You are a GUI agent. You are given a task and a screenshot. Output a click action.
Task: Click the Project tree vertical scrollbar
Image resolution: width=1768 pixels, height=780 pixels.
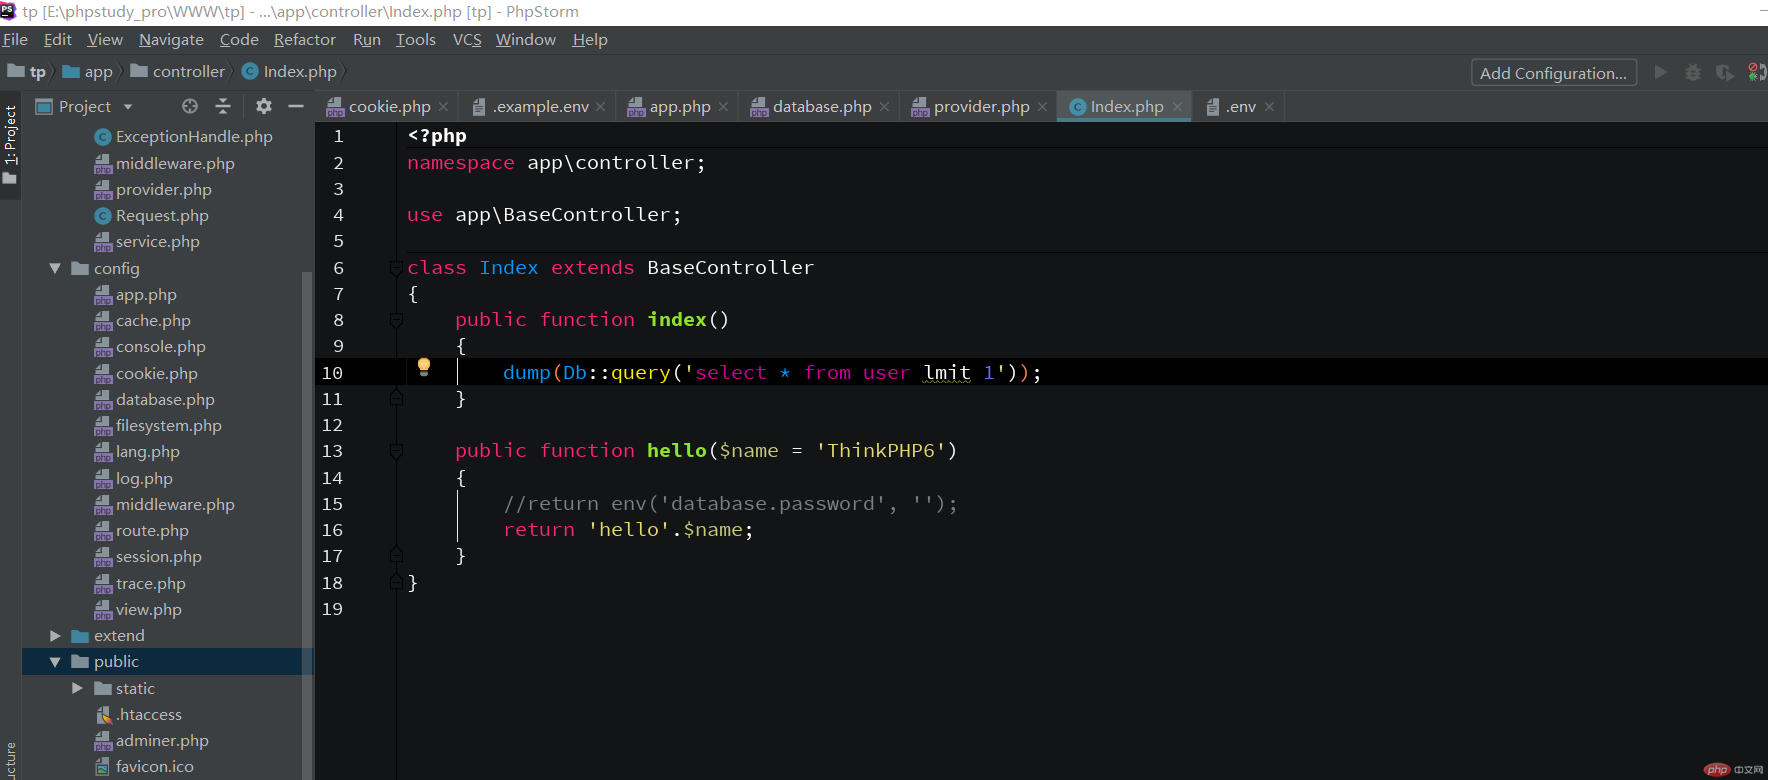(307, 525)
